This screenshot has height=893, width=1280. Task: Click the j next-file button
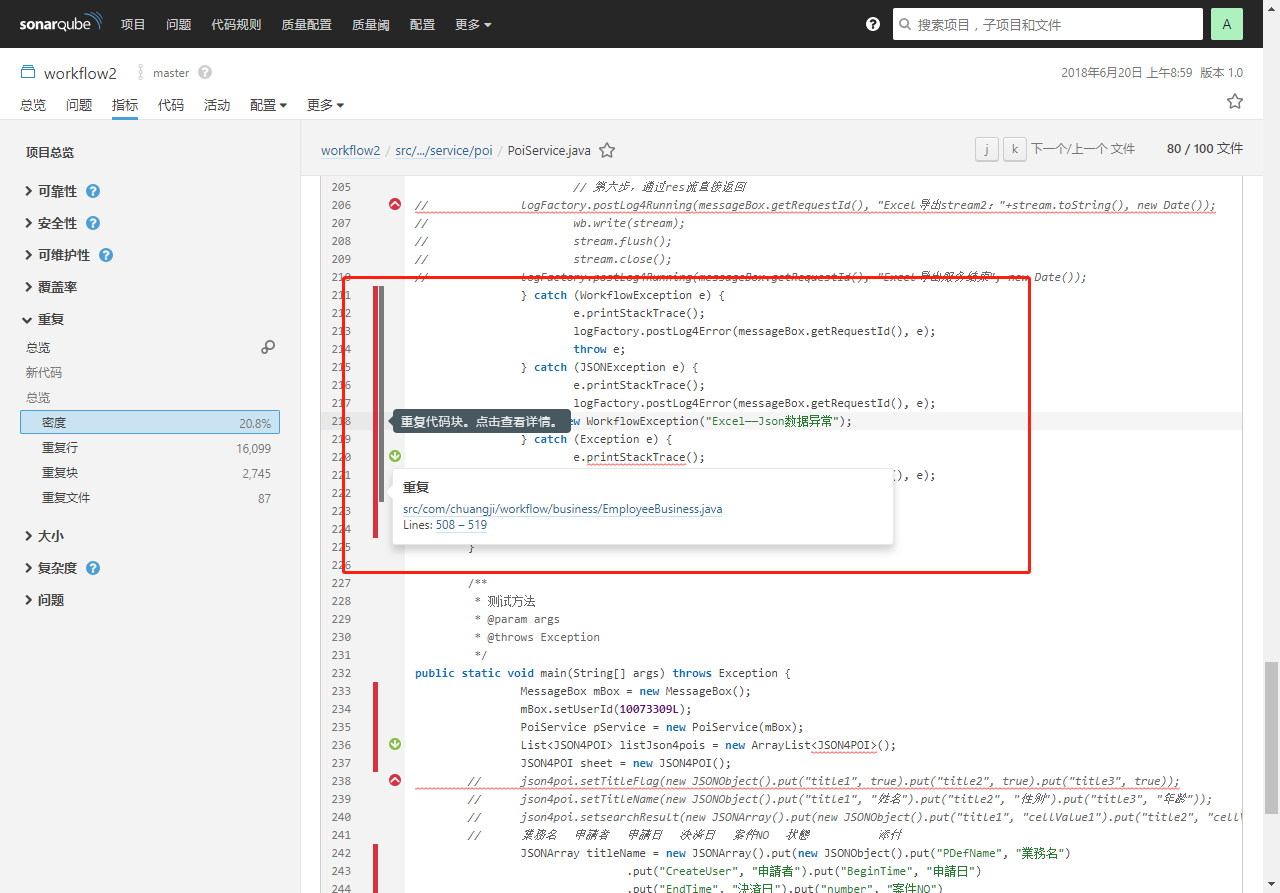(x=987, y=149)
